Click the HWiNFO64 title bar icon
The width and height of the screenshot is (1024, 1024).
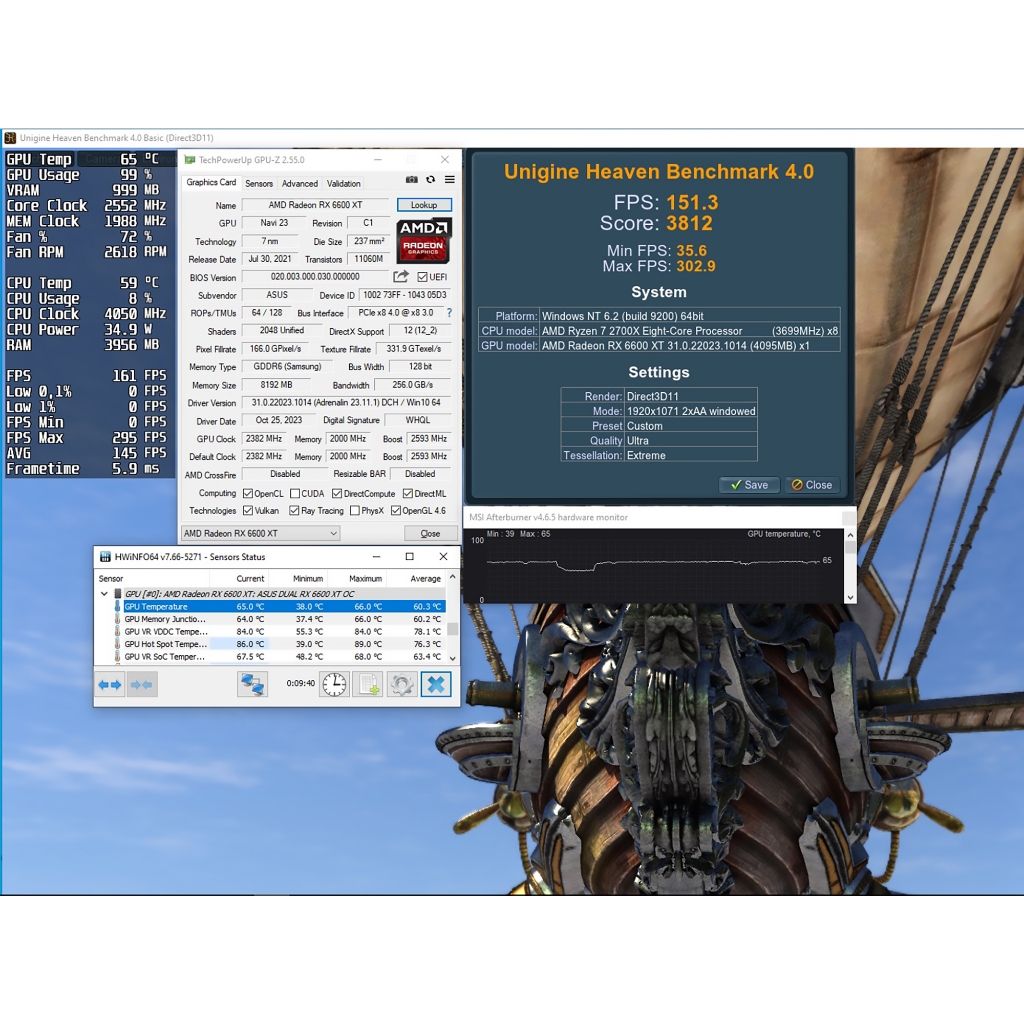click(104, 557)
